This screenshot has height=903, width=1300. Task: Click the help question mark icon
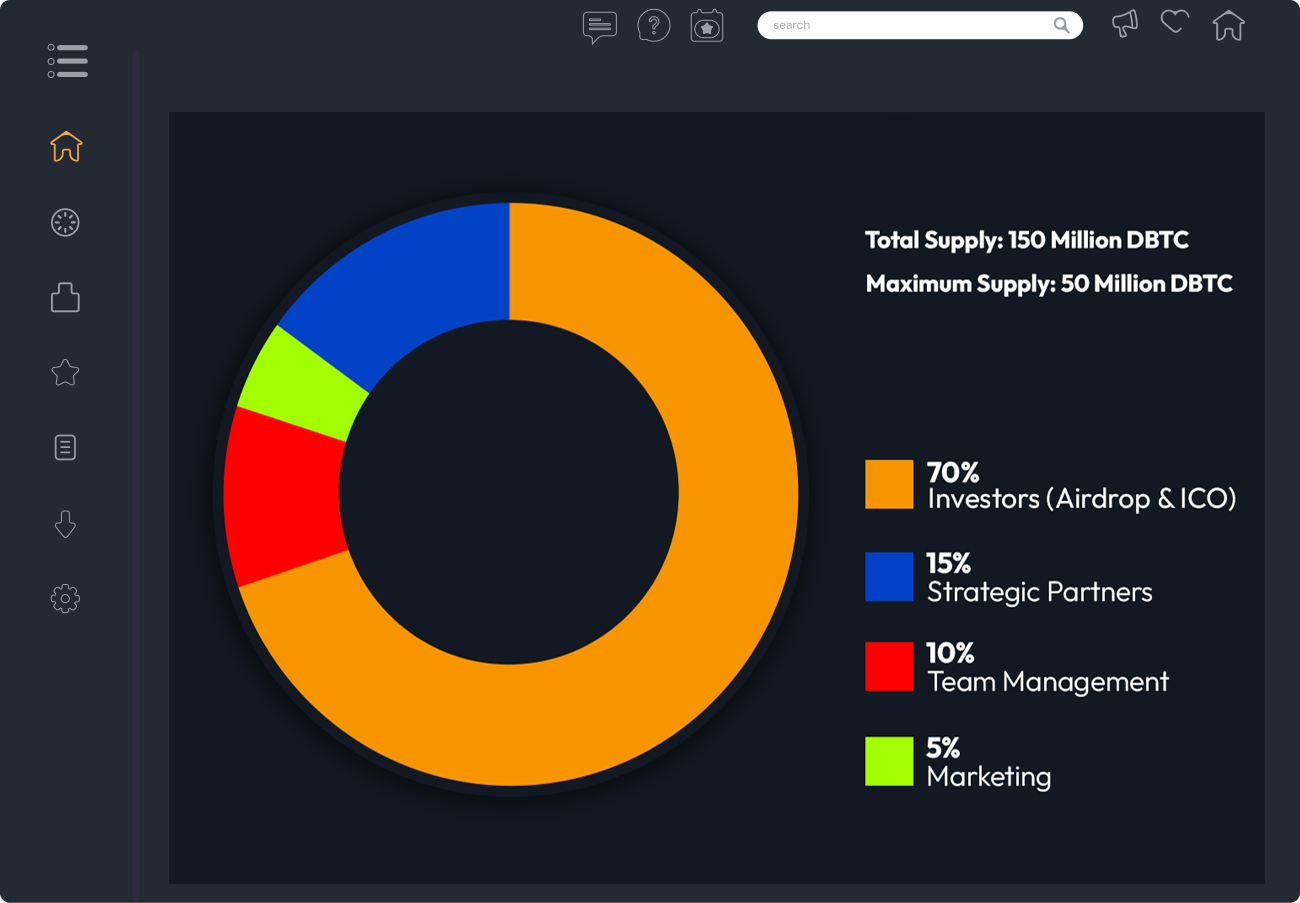(654, 25)
